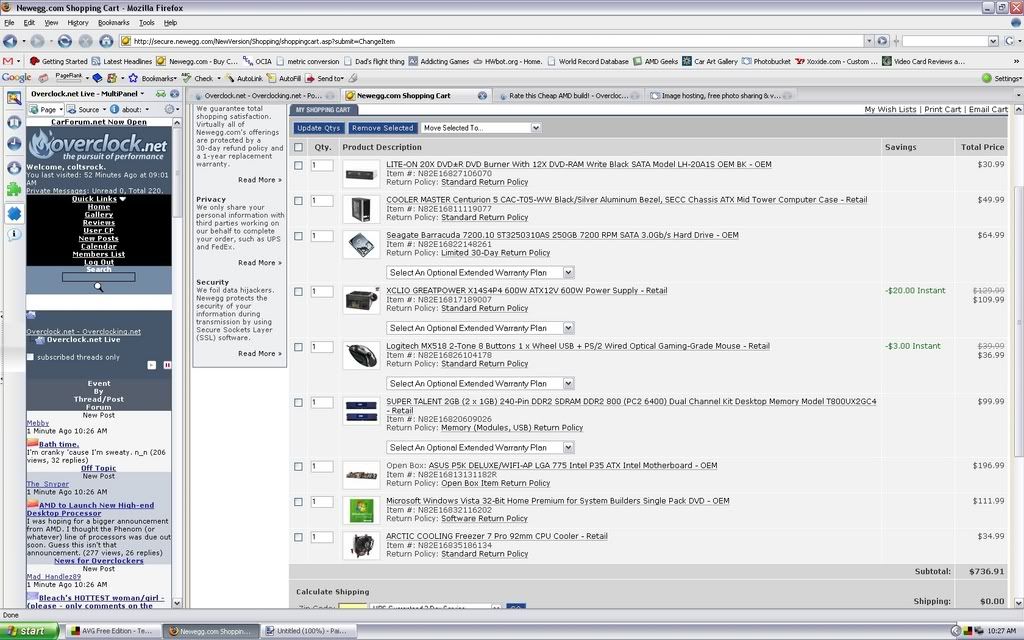
Task: Open the Limited 30-Day Return Policy link
Action: [496, 253]
